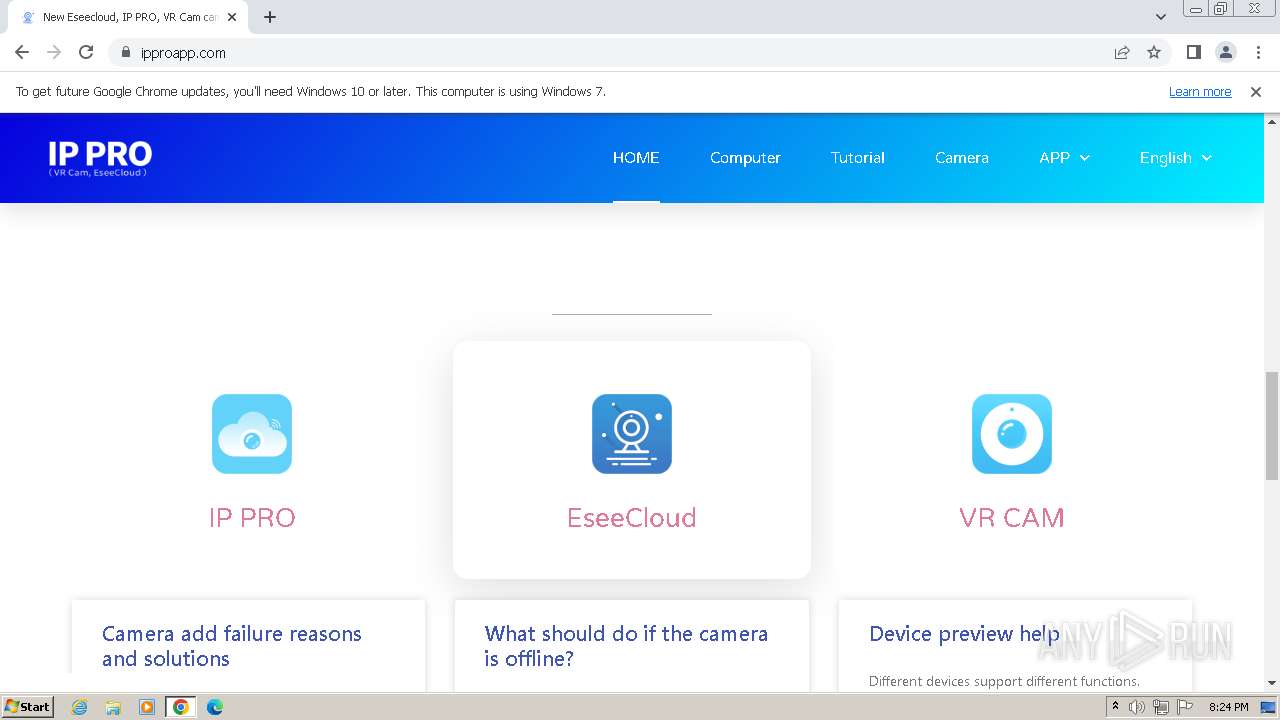Screen dimensions: 1280x720
Task: Open the Tutorial navigation item
Action: (x=858, y=158)
